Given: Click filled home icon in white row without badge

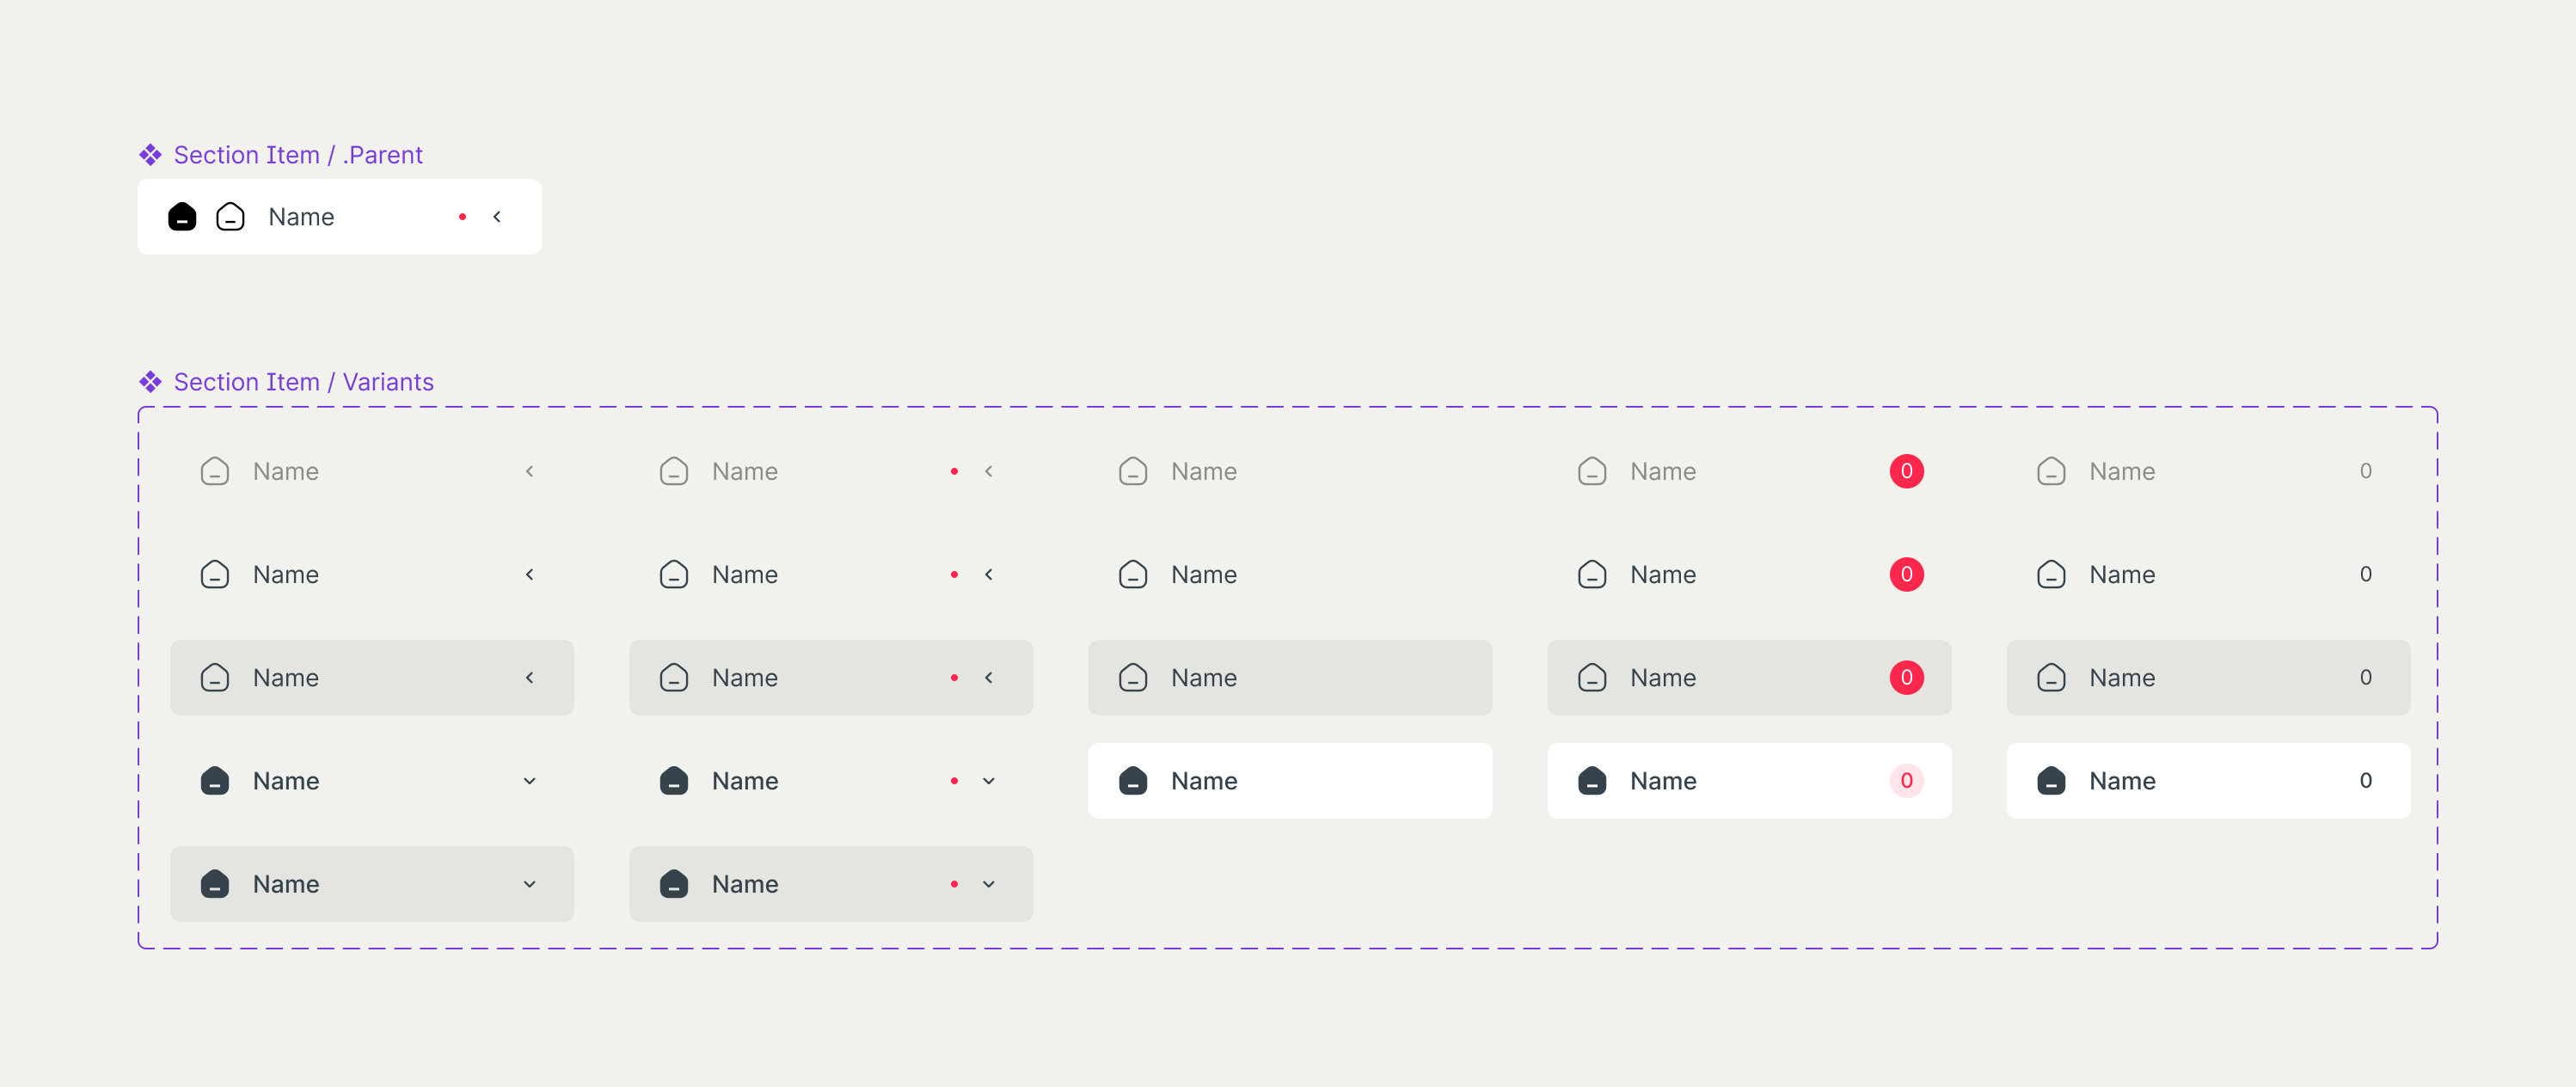Looking at the screenshot, I should [x=1132, y=781].
